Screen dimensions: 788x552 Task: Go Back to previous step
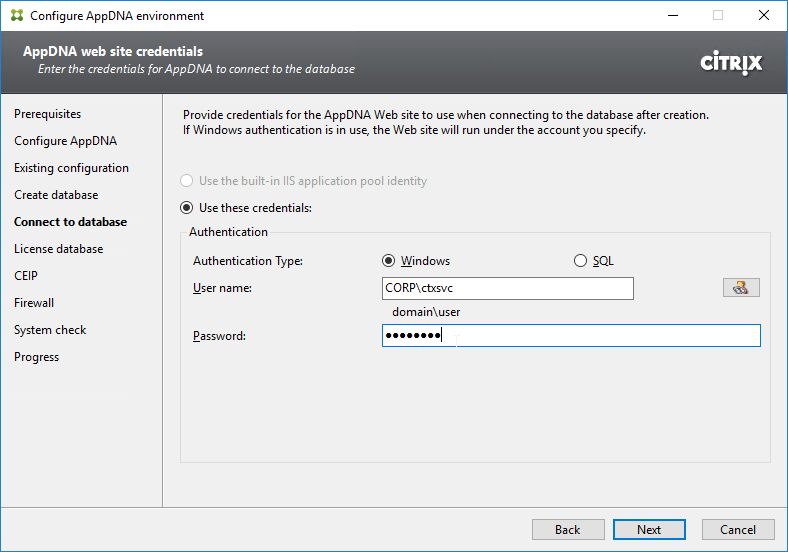click(x=568, y=530)
